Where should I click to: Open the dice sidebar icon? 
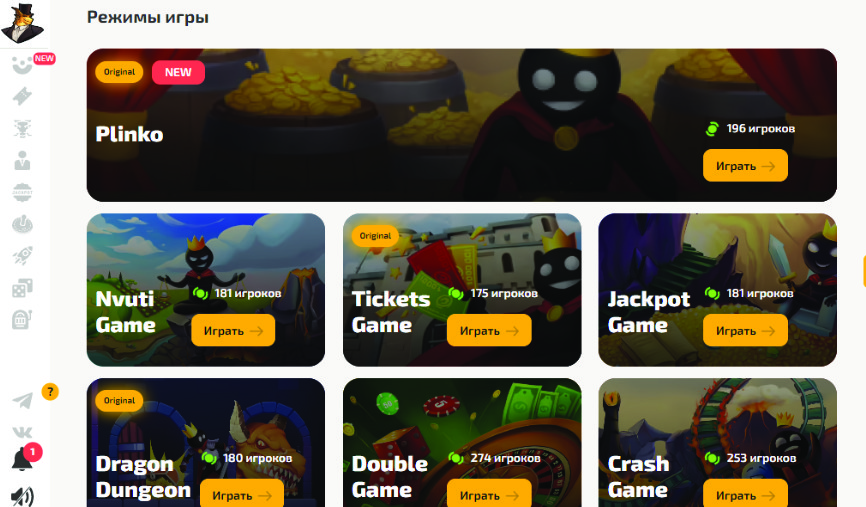23,288
